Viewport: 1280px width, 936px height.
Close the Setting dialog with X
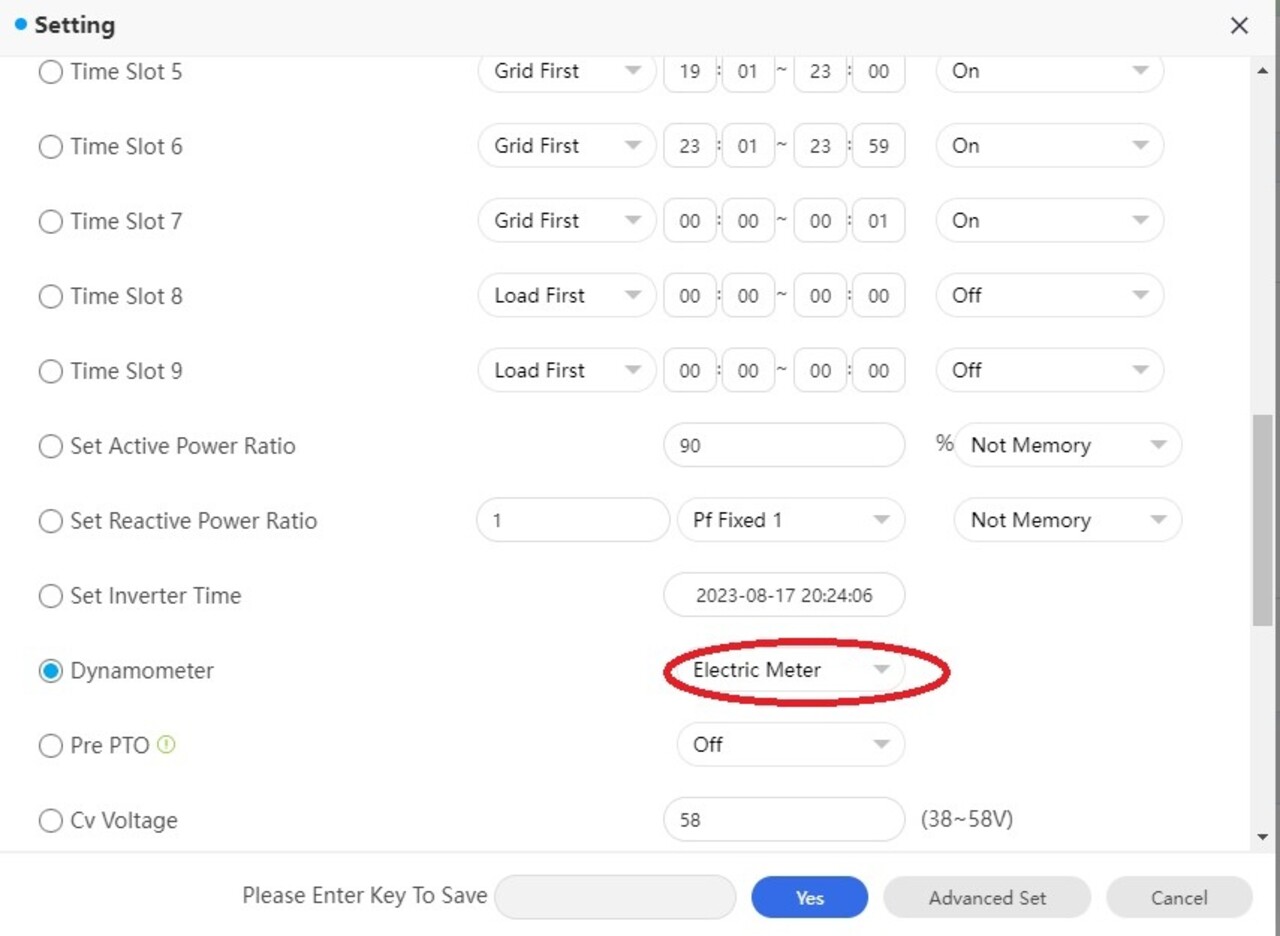pos(1239,26)
